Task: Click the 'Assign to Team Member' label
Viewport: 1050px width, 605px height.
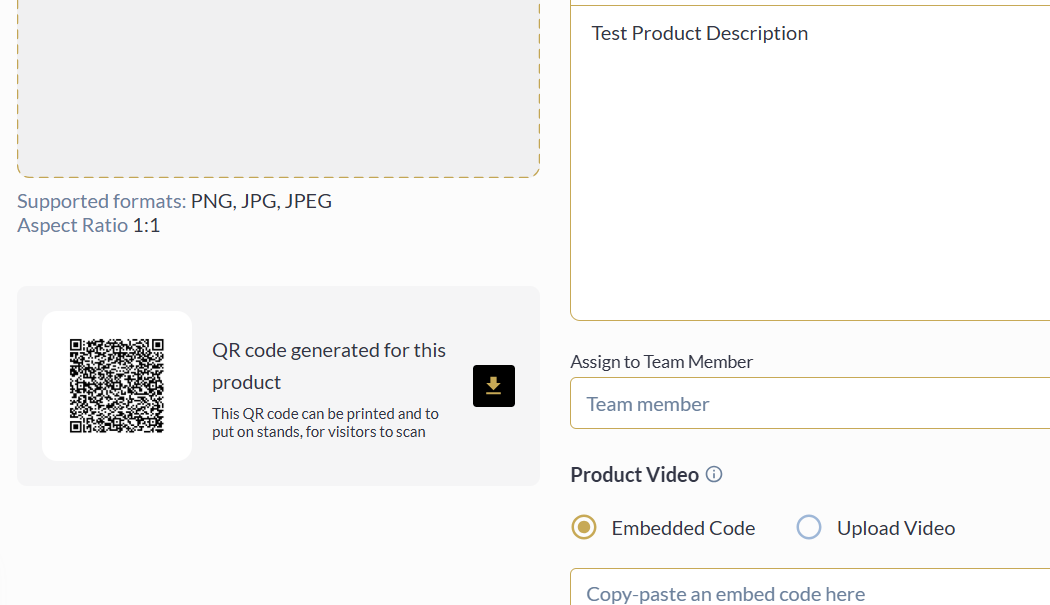Action: pos(662,362)
